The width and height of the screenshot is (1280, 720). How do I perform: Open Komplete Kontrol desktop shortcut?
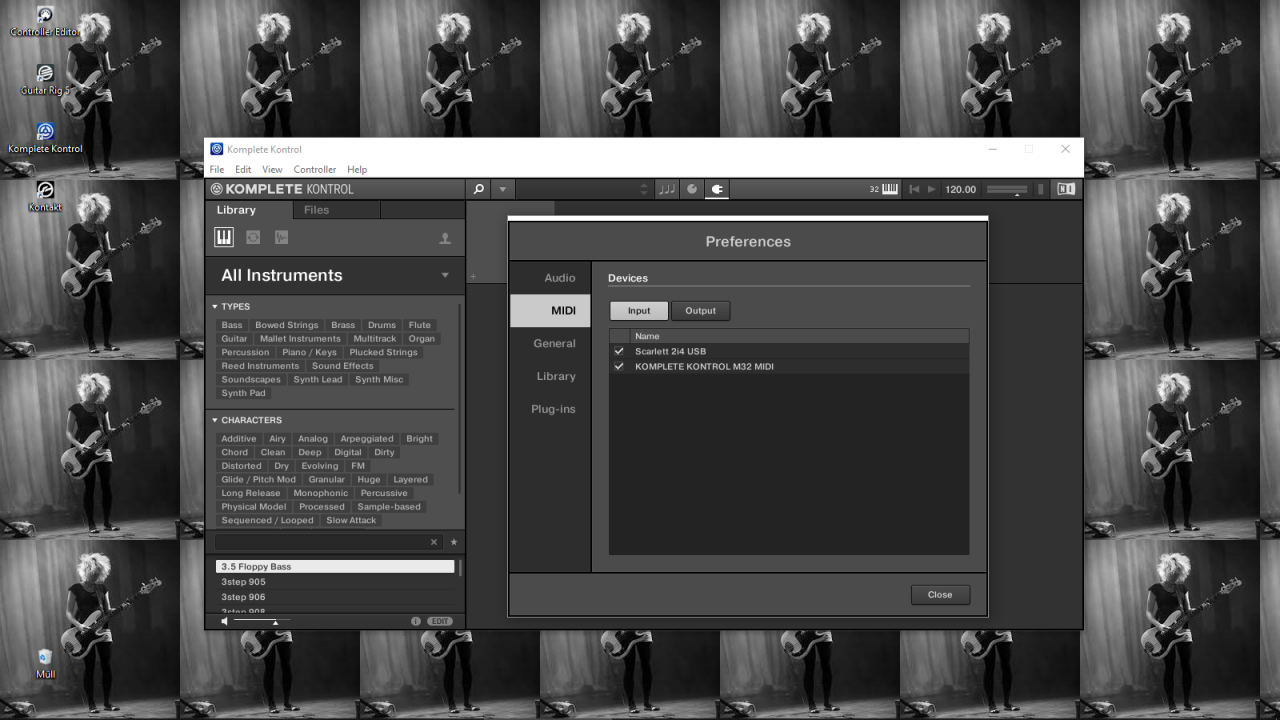tap(45, 138)
